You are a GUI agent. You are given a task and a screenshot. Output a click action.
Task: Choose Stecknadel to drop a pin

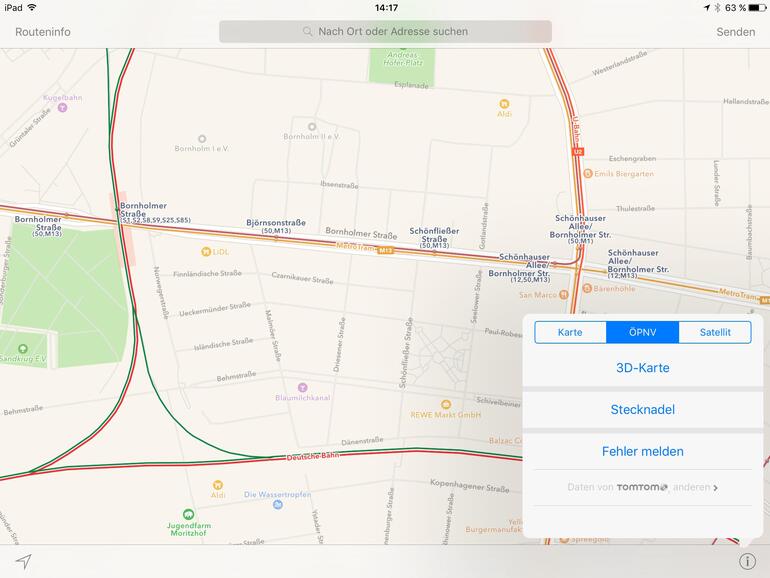pyautogui.click(x=642, y=410)
